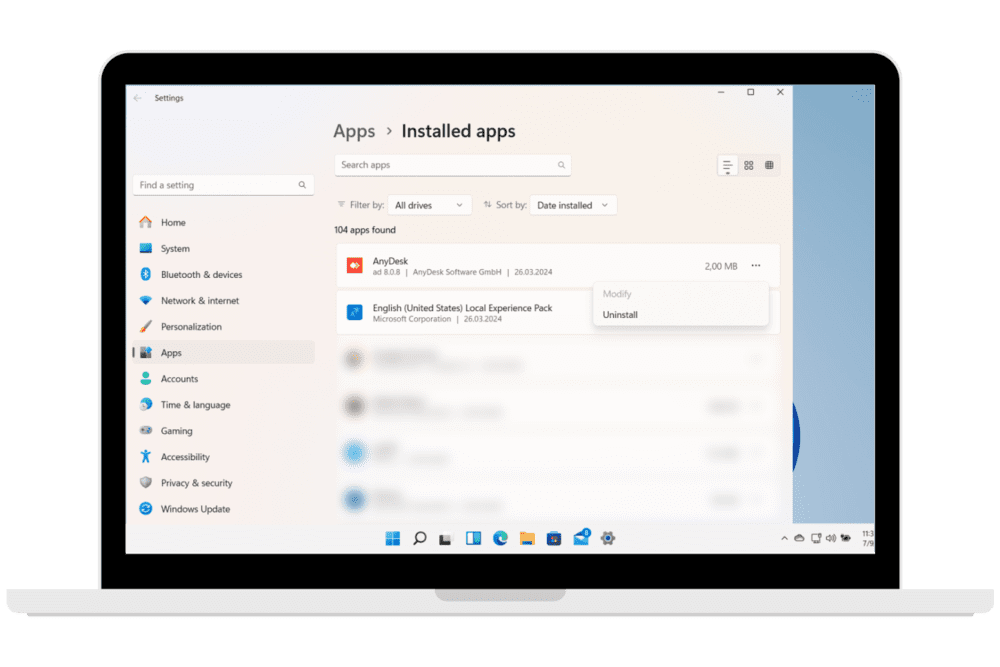Click the OneDrive cloud tray icon

799,539
